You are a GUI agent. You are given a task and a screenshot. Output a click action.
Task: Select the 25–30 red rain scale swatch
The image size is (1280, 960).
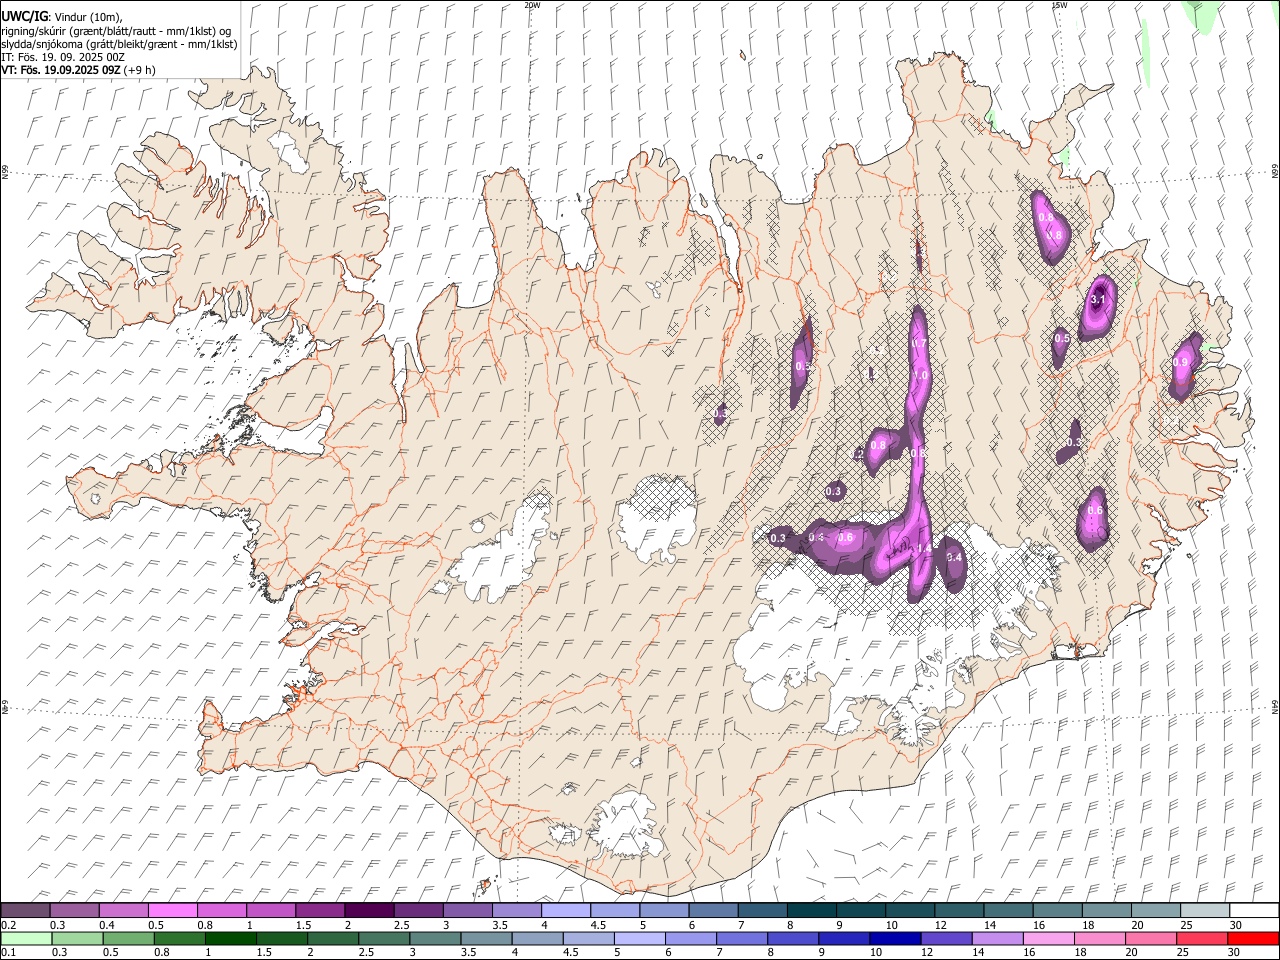(1201, 939)
